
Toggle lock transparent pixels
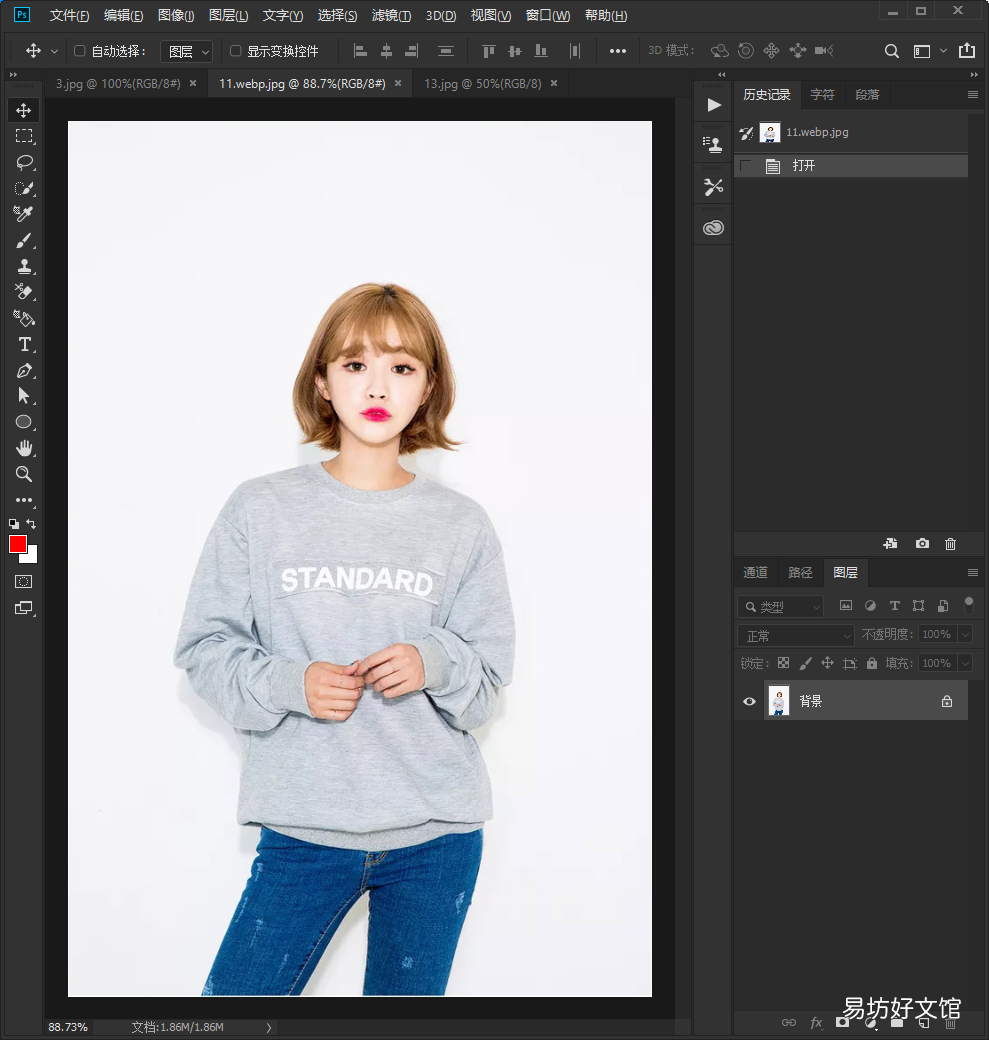coord(783,663)
